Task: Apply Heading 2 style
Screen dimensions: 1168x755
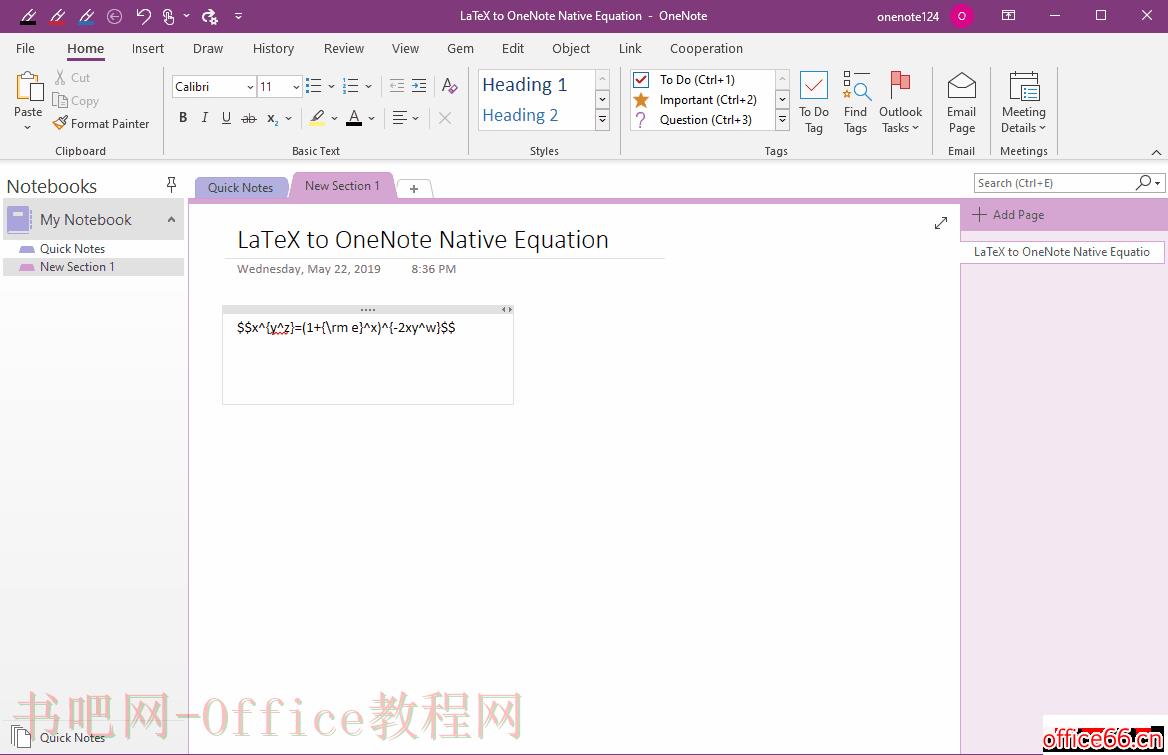Action: [x=520, y=115]
